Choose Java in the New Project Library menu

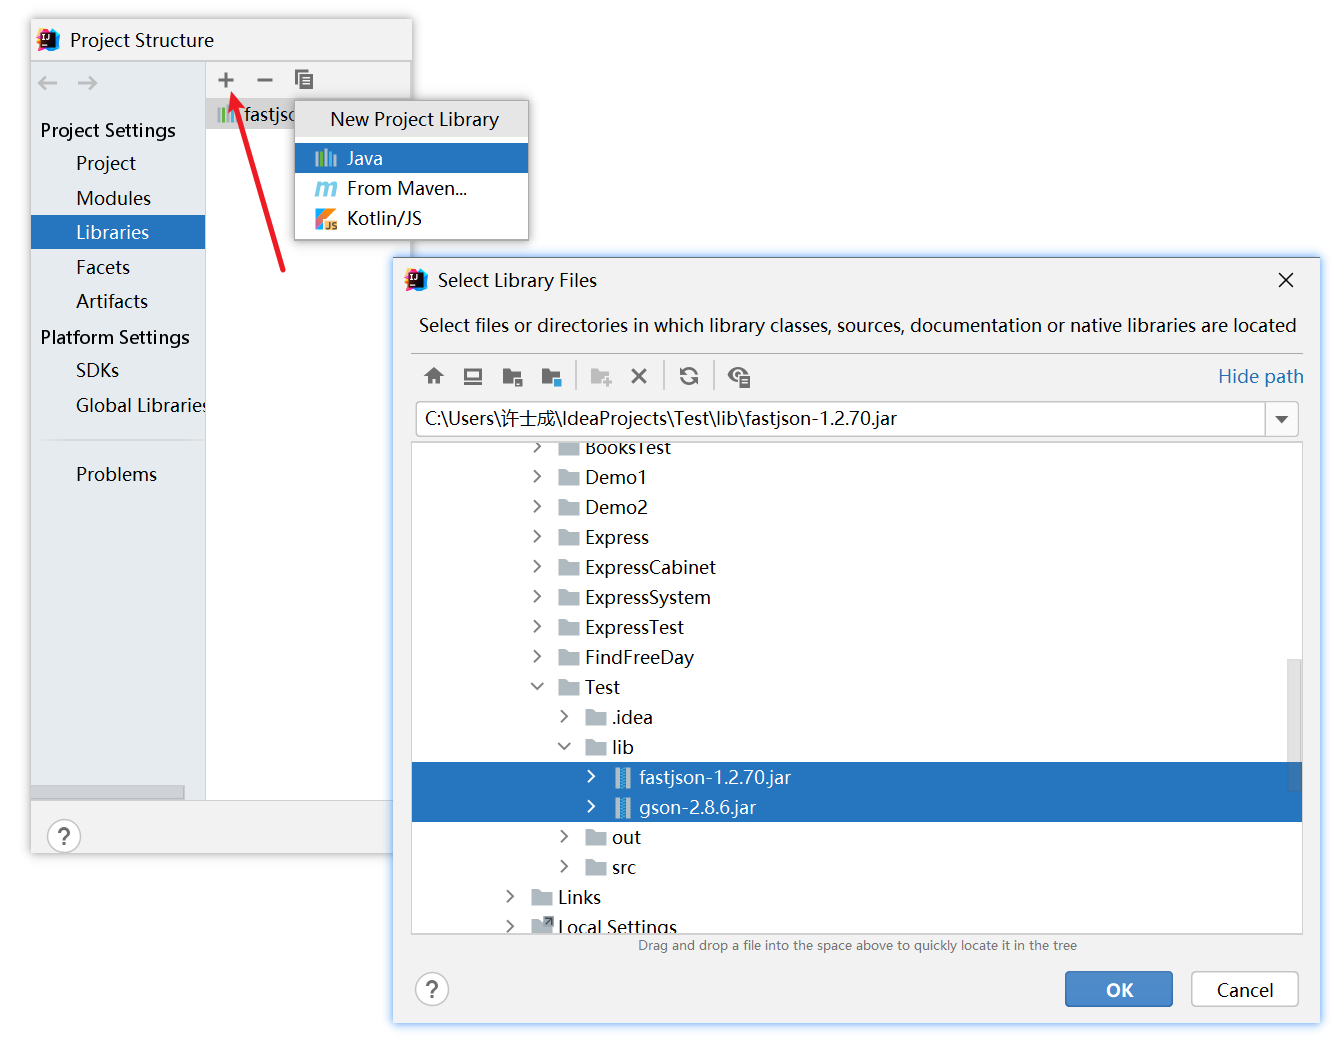[411, 158]
